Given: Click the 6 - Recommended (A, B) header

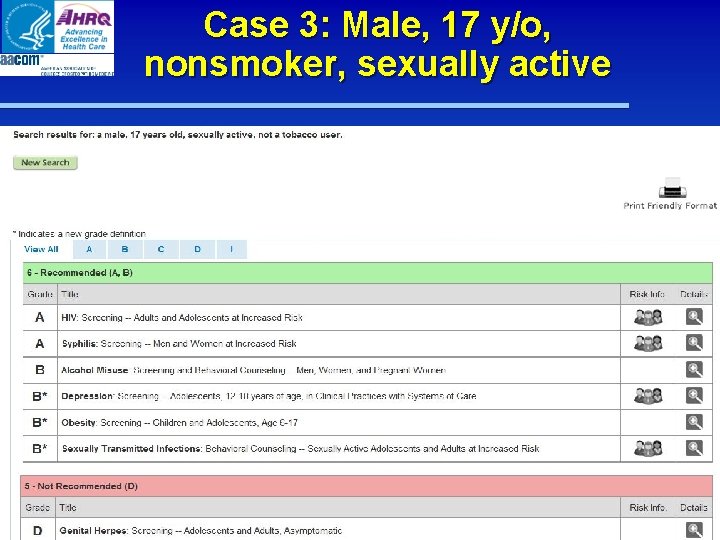Looking at the screenshot, I should pyautogui.click(x=368, y=273).
